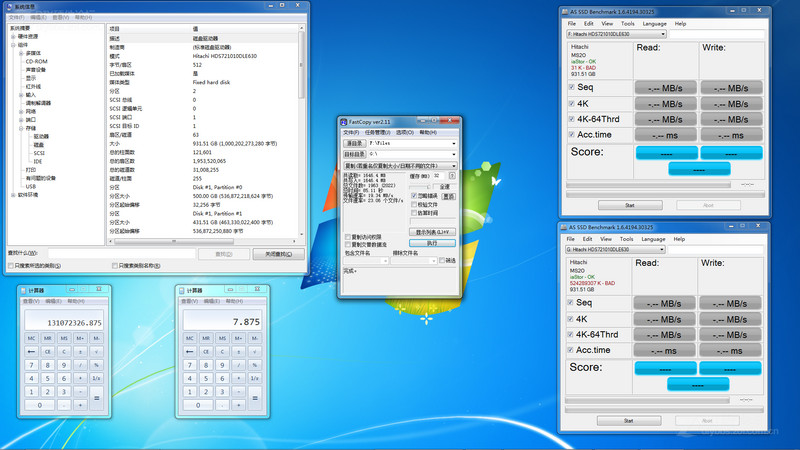Image resolution: width=800 pixels, height=450 pixels.
Task: Open FastCopy copy mode dropdown
Action: coord(453,166)
